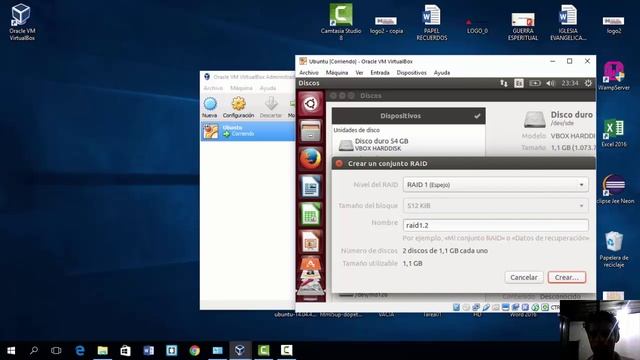Image resolution: width=640 pixels, height=360 pixels.
Task: Open Camtasia Studio 8 desktop icon
Action: coord(341,22)
